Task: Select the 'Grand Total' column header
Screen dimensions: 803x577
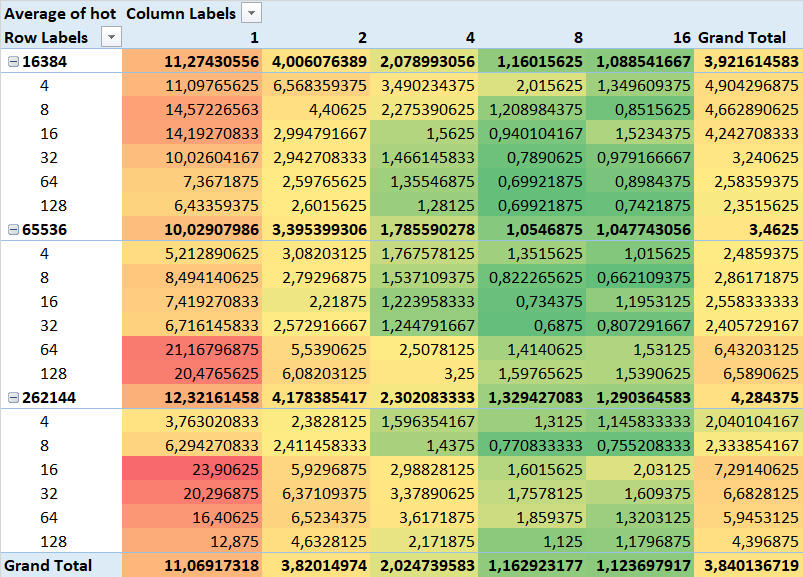Action: pos(742,37)
